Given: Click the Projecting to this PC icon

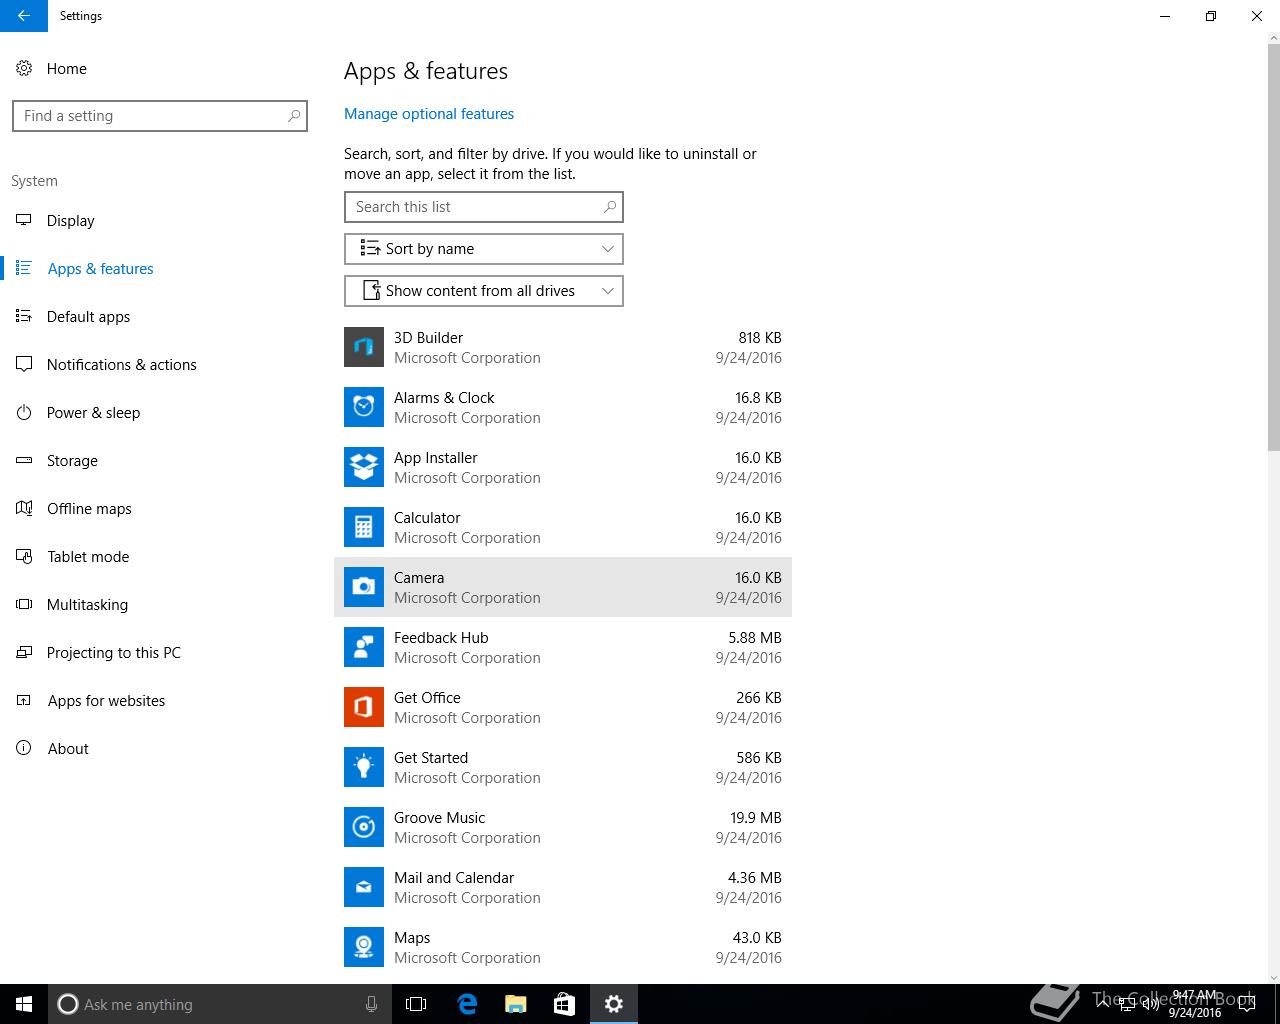Looking at the screenshot, I should pyautogui.click(x=24, y=652).
